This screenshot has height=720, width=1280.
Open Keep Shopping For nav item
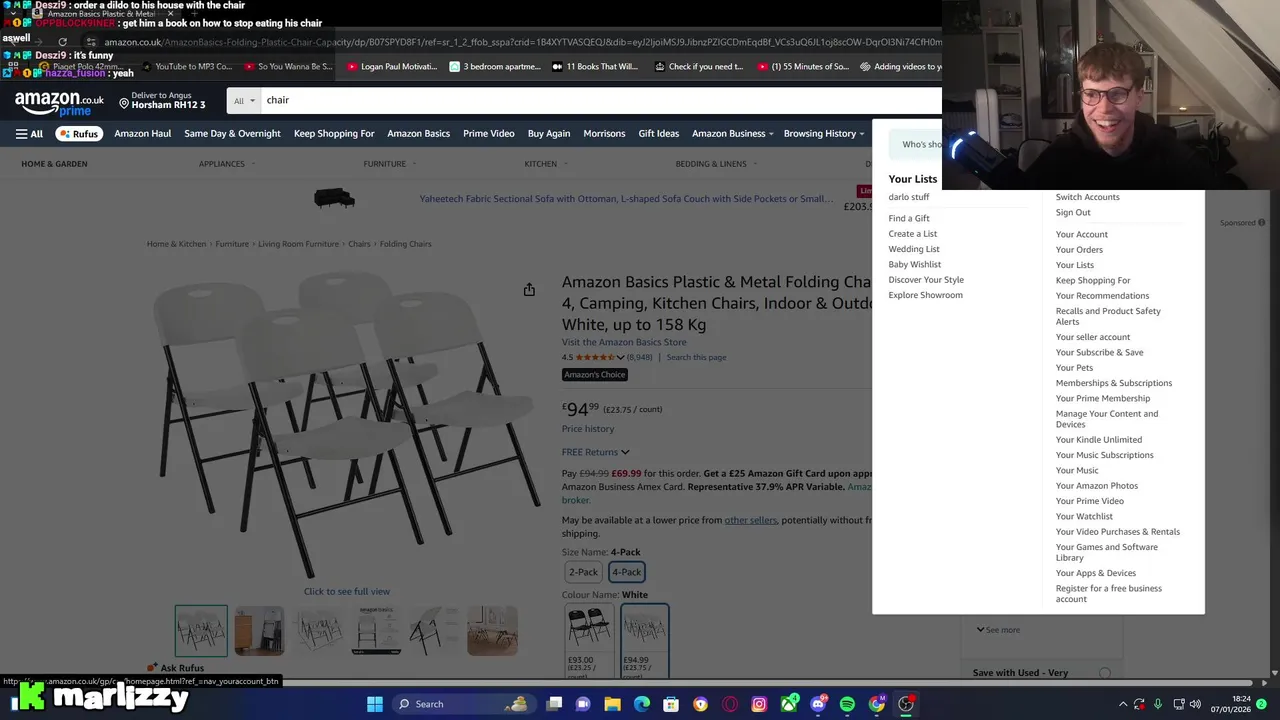point(334,134)
